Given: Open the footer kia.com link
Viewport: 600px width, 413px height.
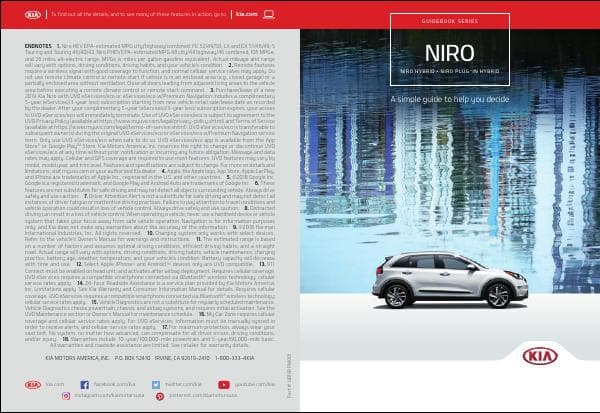Looking at the screenshot, I should pyautogui.click(x=55, y=384).
